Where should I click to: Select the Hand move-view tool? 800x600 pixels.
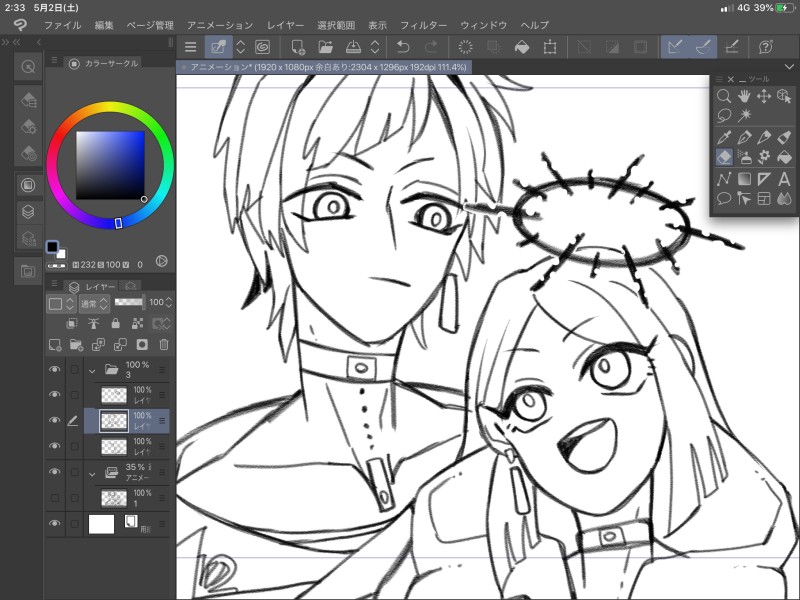point(744,96)
